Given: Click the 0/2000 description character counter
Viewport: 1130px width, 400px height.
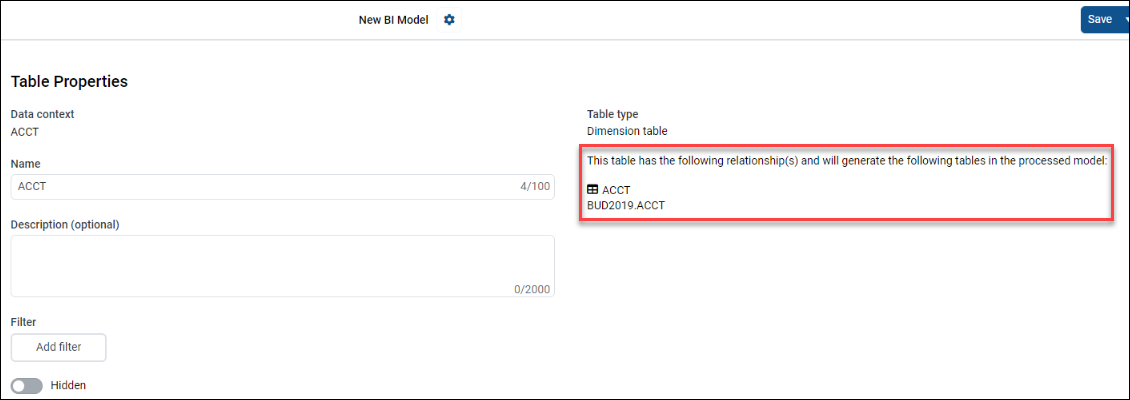Looking at the screenshot, I should [532, 289].
